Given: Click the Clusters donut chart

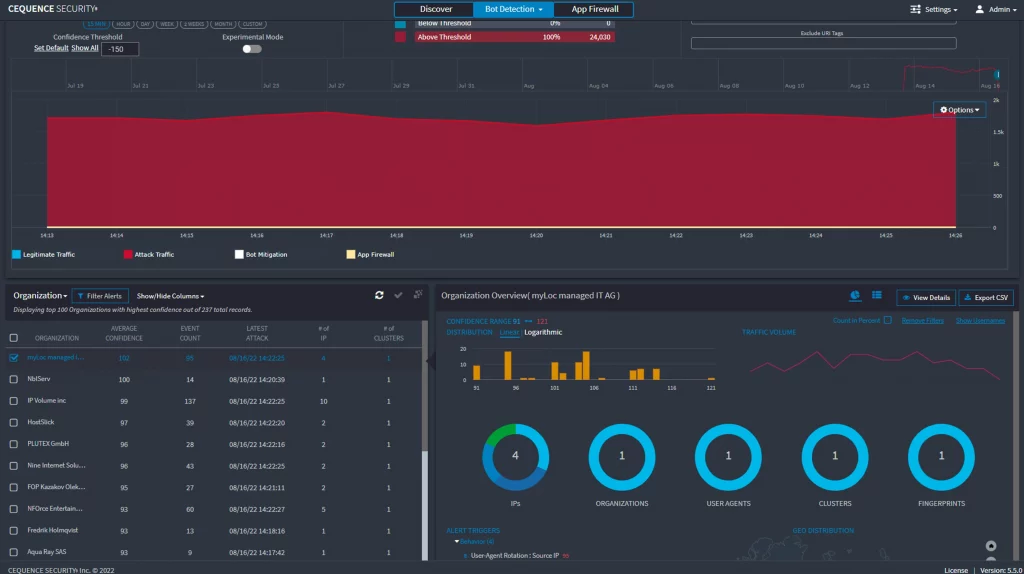Looking at the screenshot, I should coord(835,456).
